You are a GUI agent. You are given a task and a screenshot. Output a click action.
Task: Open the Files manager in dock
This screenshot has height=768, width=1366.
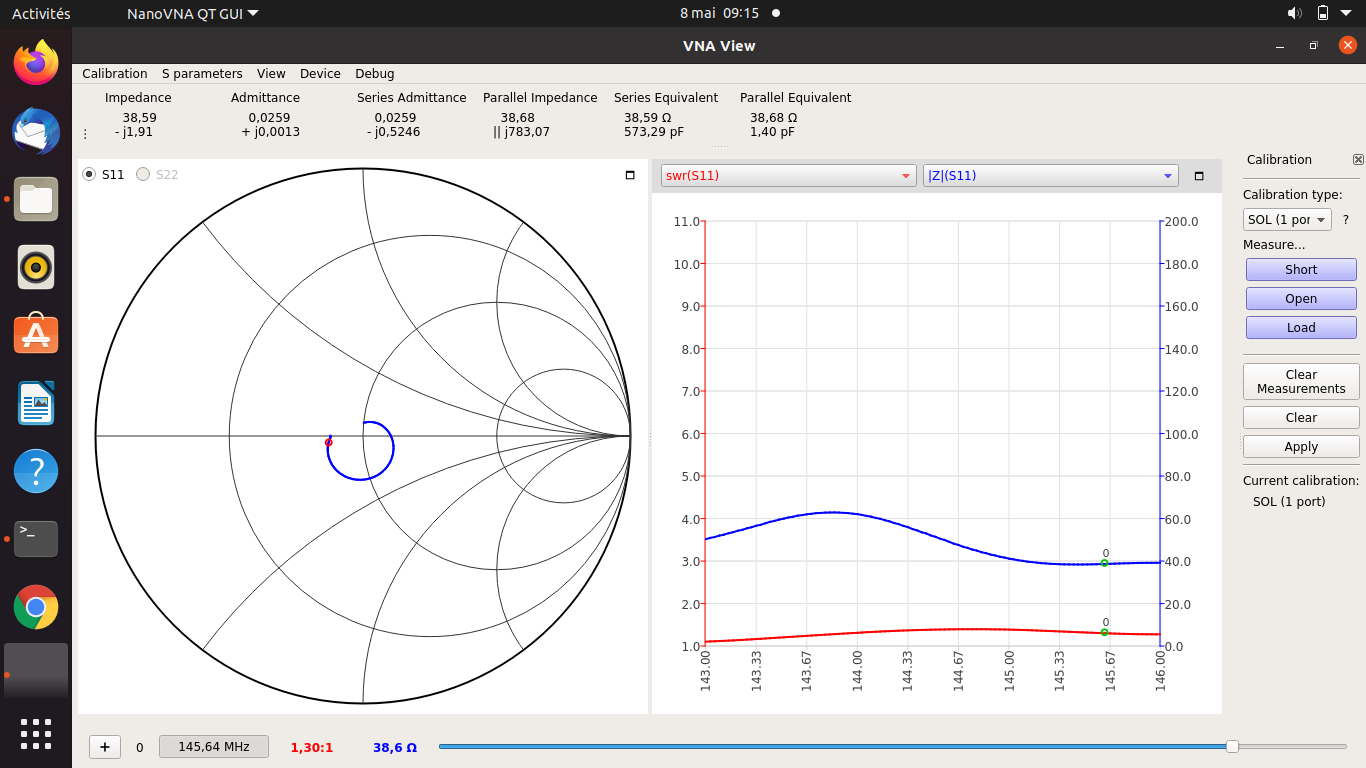36,199
